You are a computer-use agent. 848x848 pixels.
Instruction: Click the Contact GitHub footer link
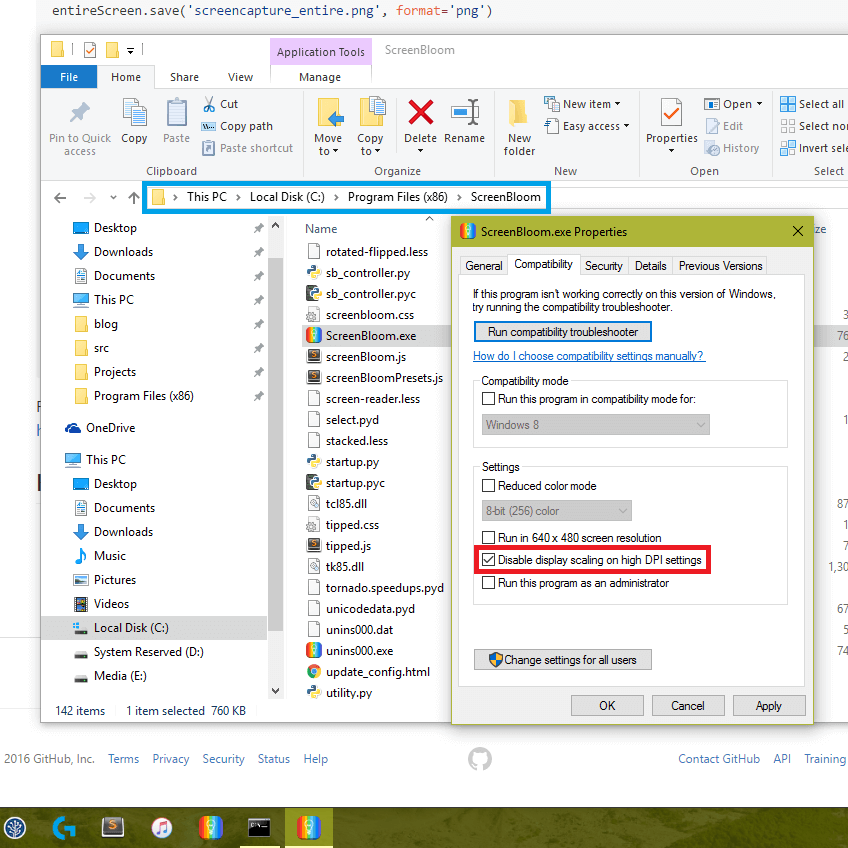[x=719, y=759]
